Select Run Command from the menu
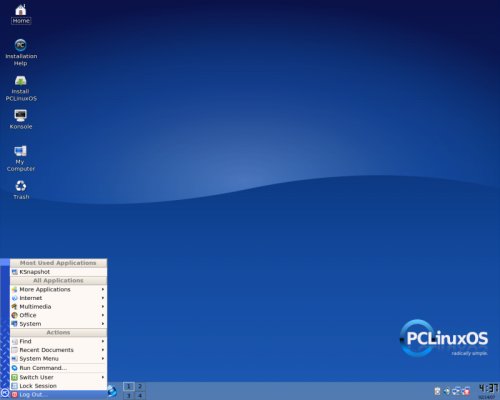 click(x=58, y=368)
